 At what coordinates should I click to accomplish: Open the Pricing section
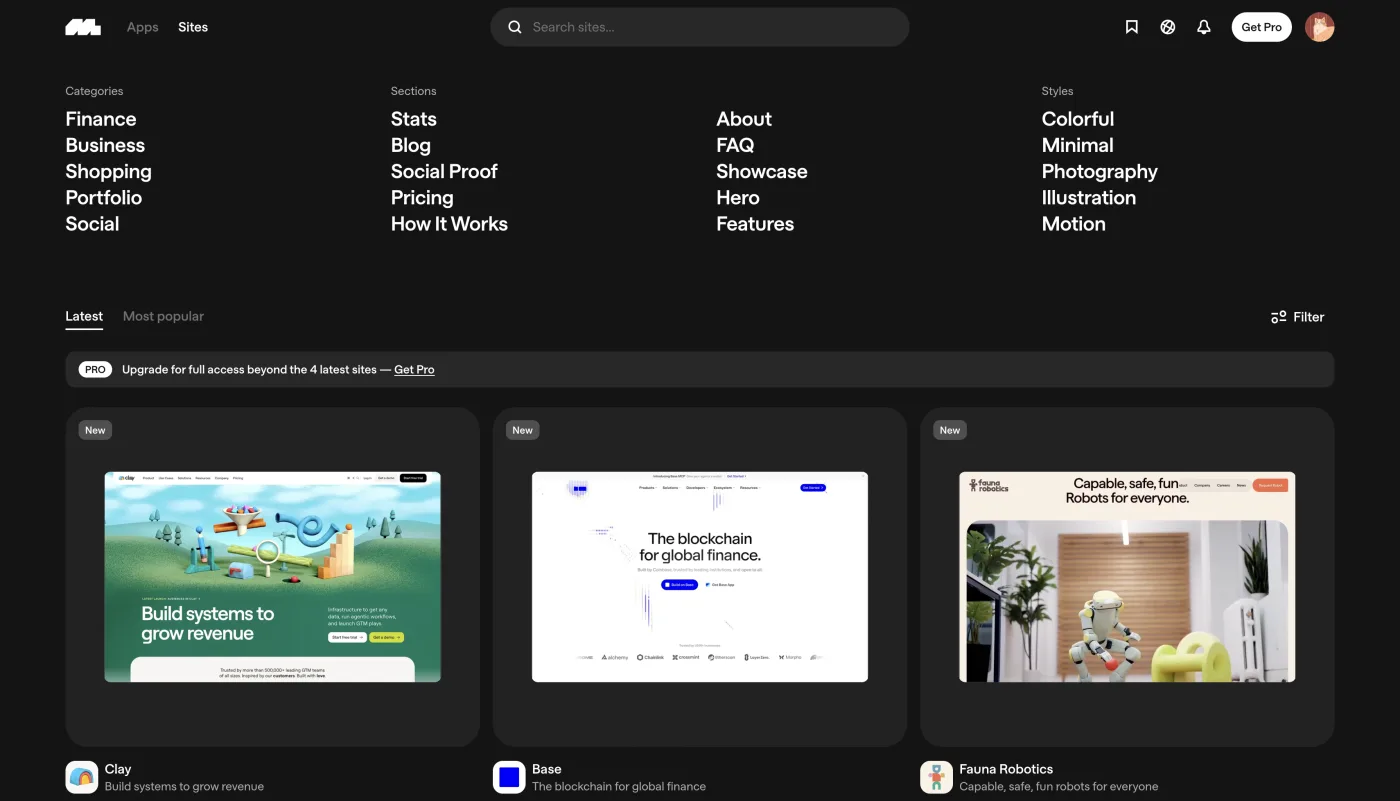pos(422,198)
